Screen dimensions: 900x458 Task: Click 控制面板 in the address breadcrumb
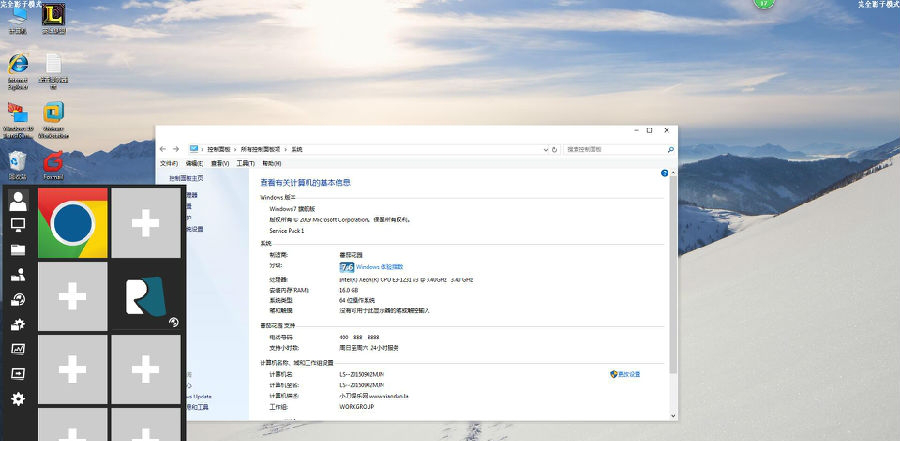219,149
